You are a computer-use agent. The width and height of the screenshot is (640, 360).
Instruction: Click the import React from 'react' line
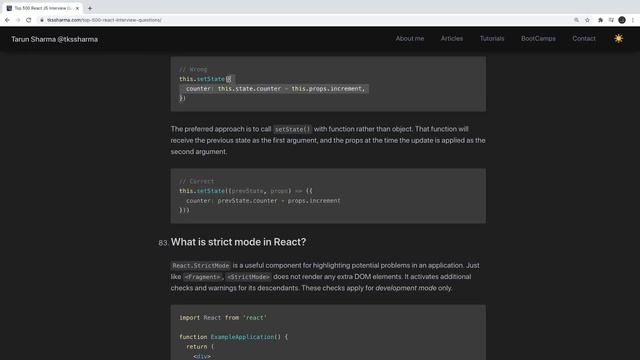pyautogui.click(x=223, y=318)
